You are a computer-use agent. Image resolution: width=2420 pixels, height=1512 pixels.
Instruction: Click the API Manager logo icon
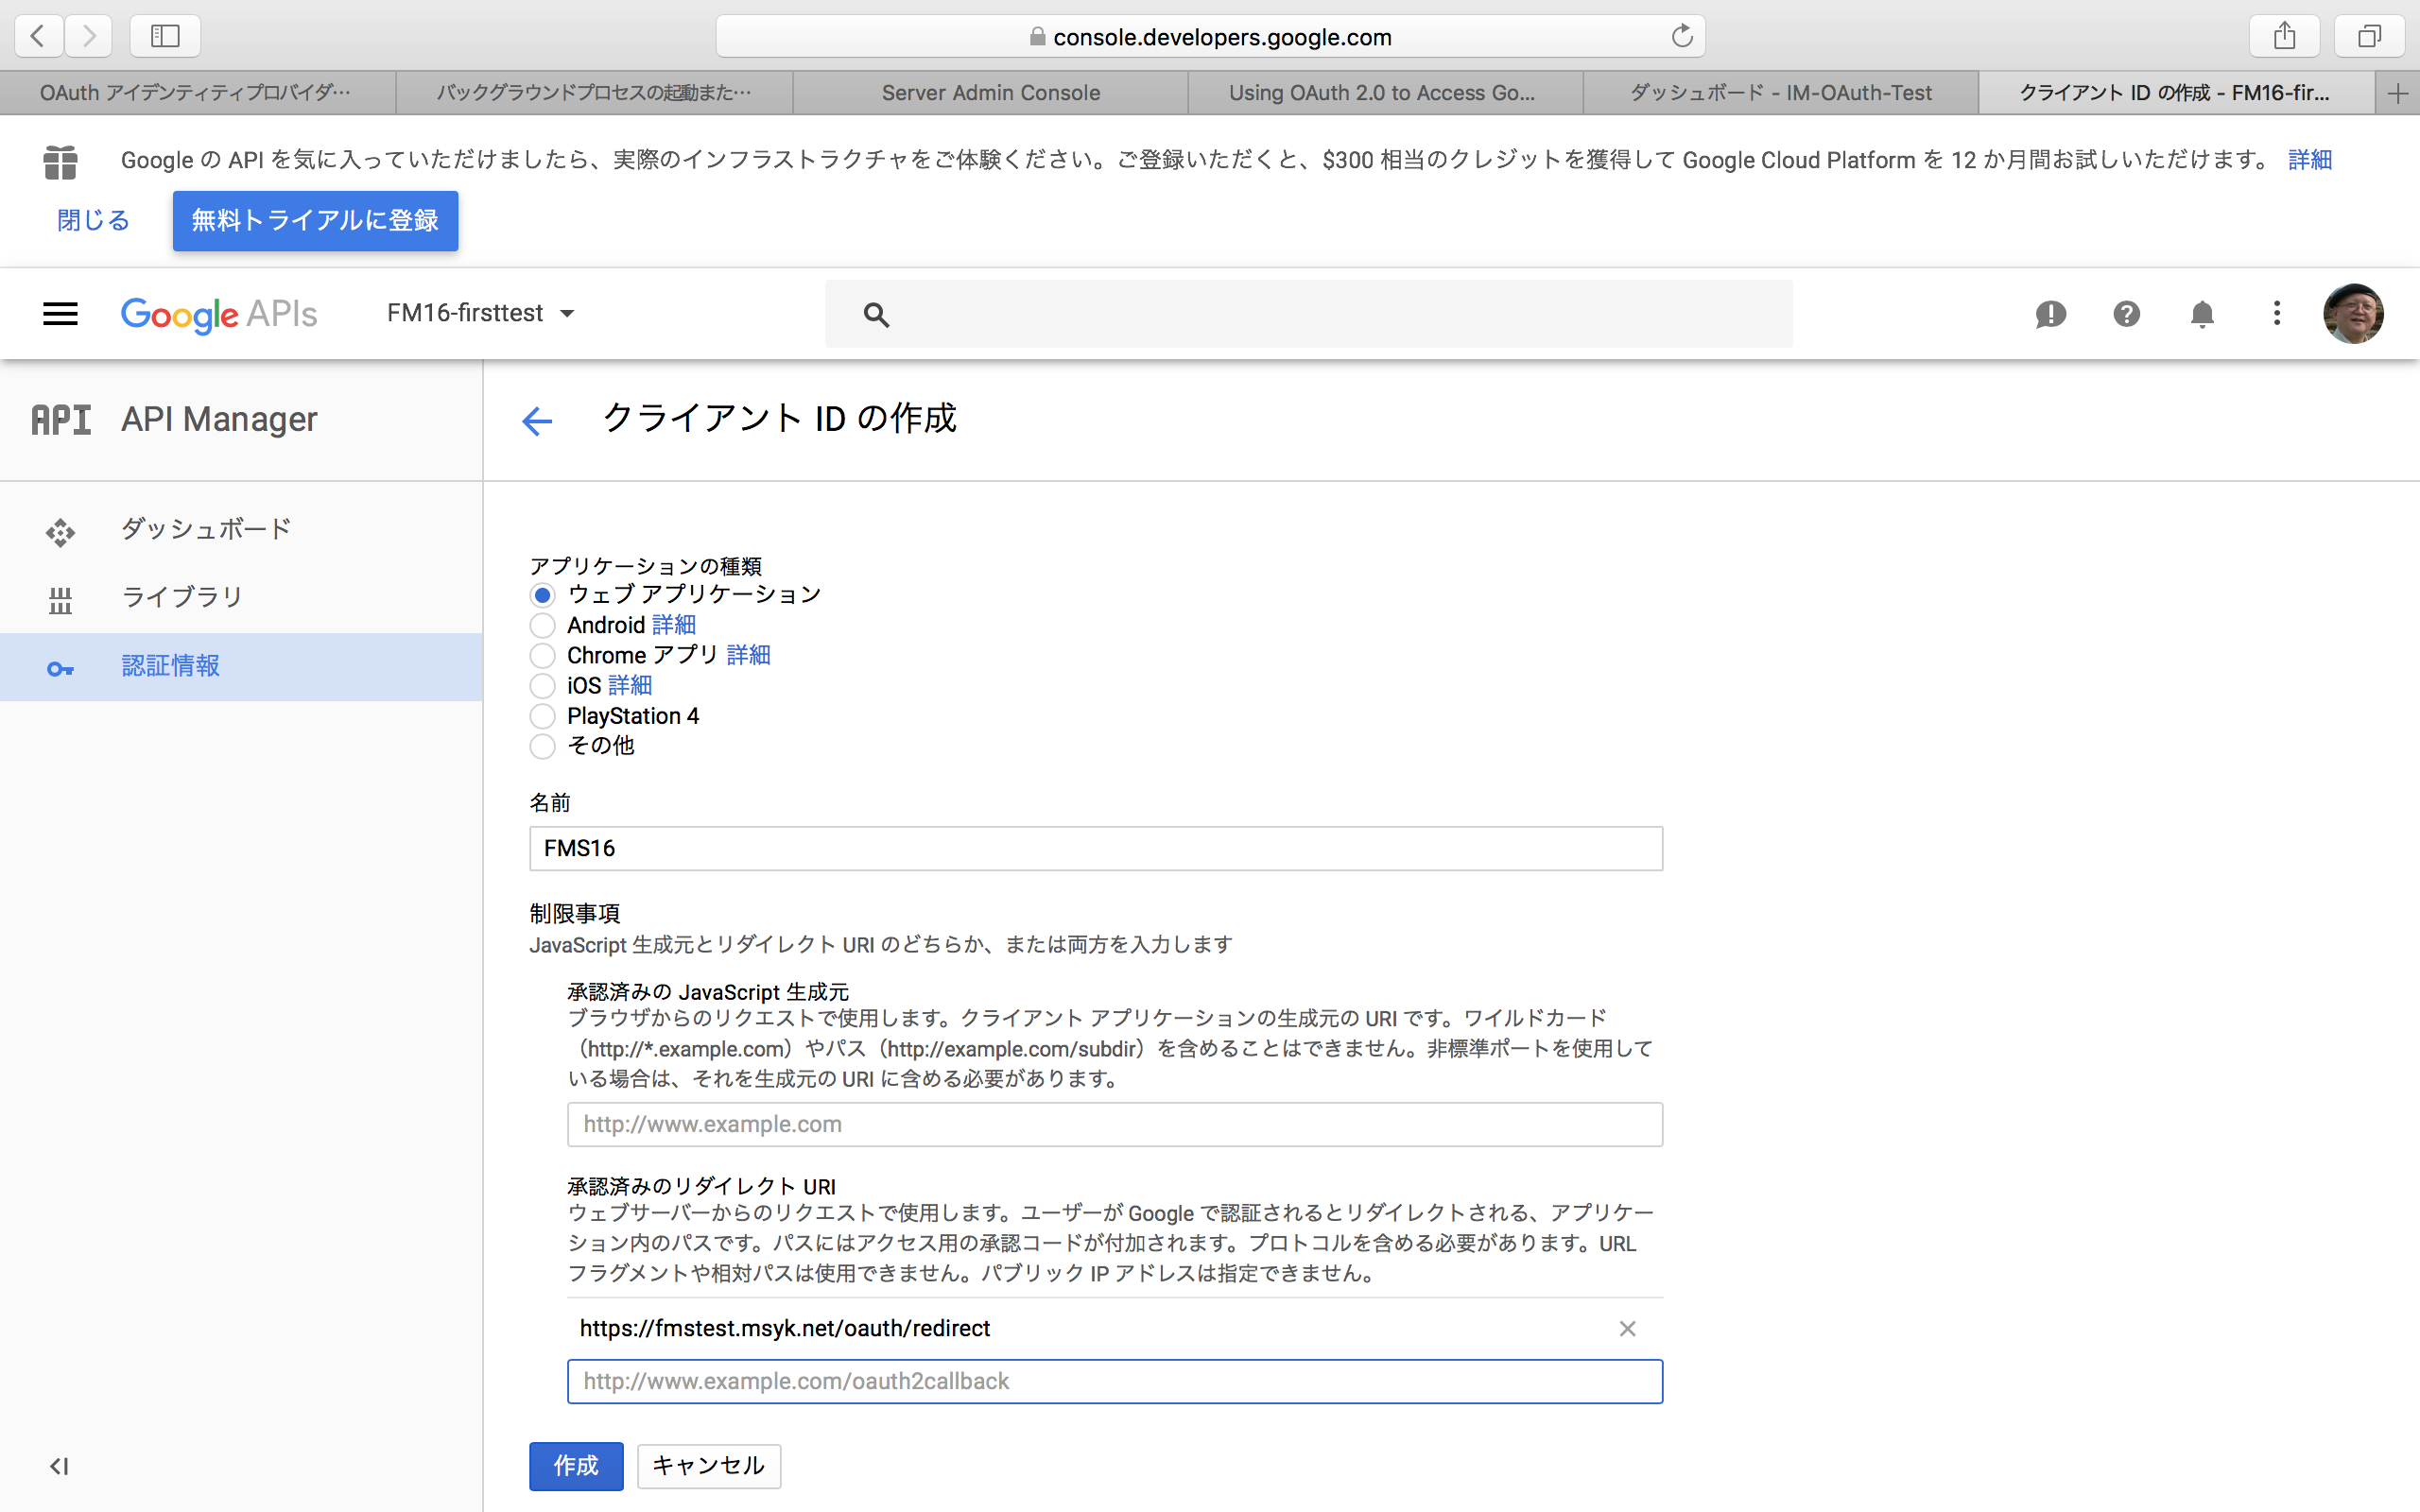tap(61, 420)
